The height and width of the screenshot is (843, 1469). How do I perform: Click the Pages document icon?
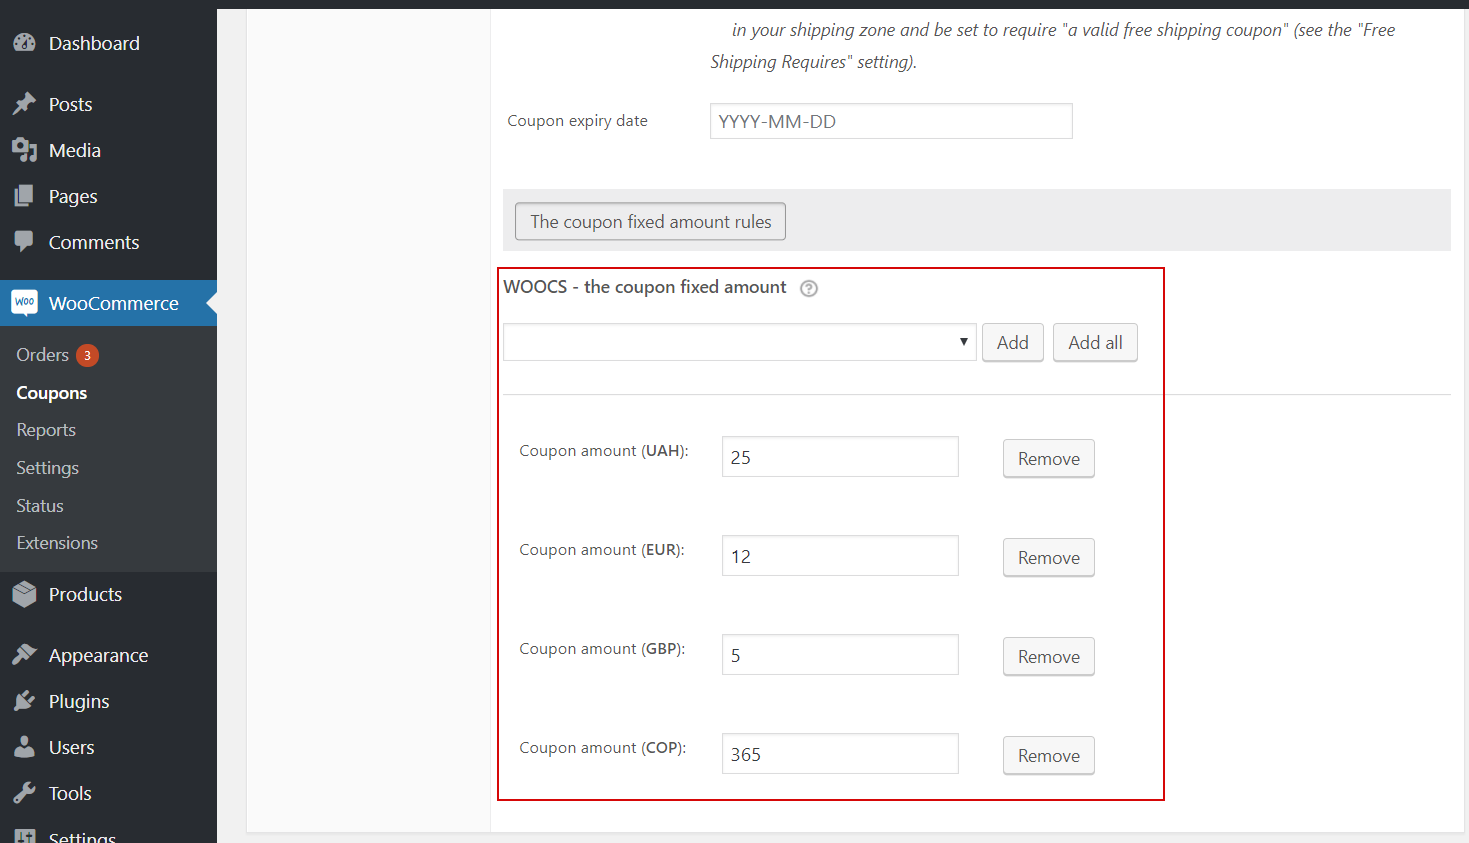[x=24, y=196]
